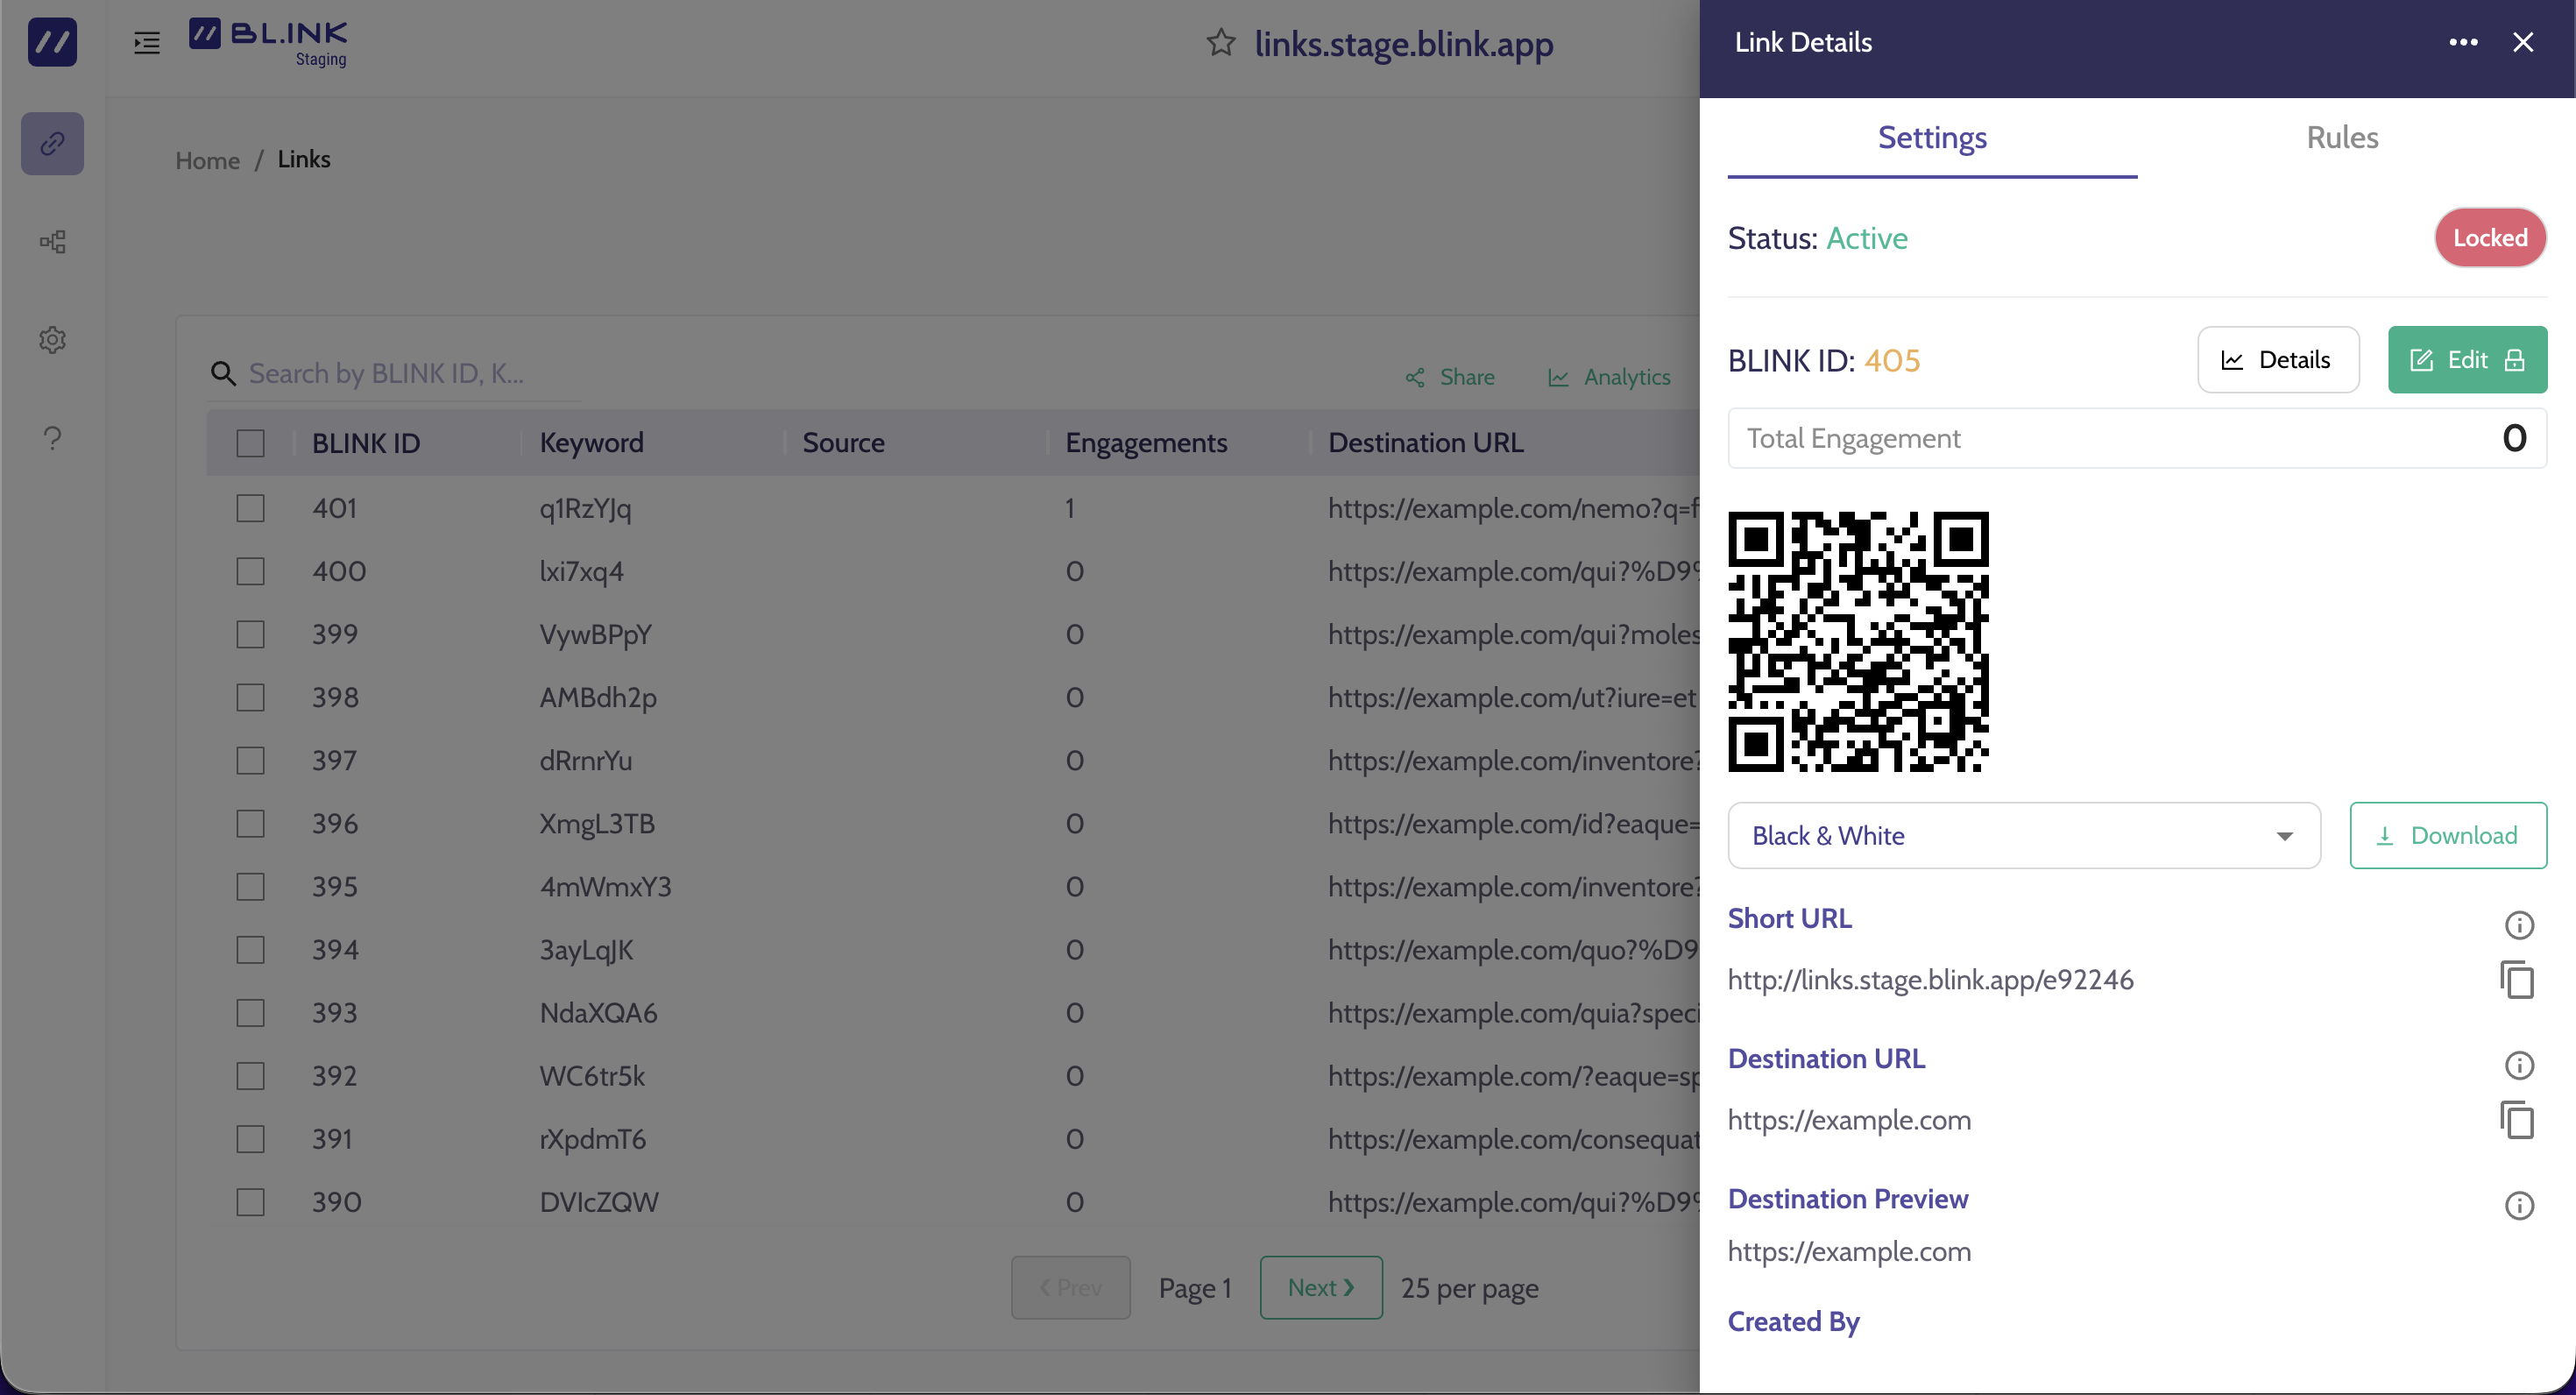This screenshot has height=1395, width=2576.
Task: Switch to the Rules tab
Action: pyautogui.click(x=2342, y=137)
